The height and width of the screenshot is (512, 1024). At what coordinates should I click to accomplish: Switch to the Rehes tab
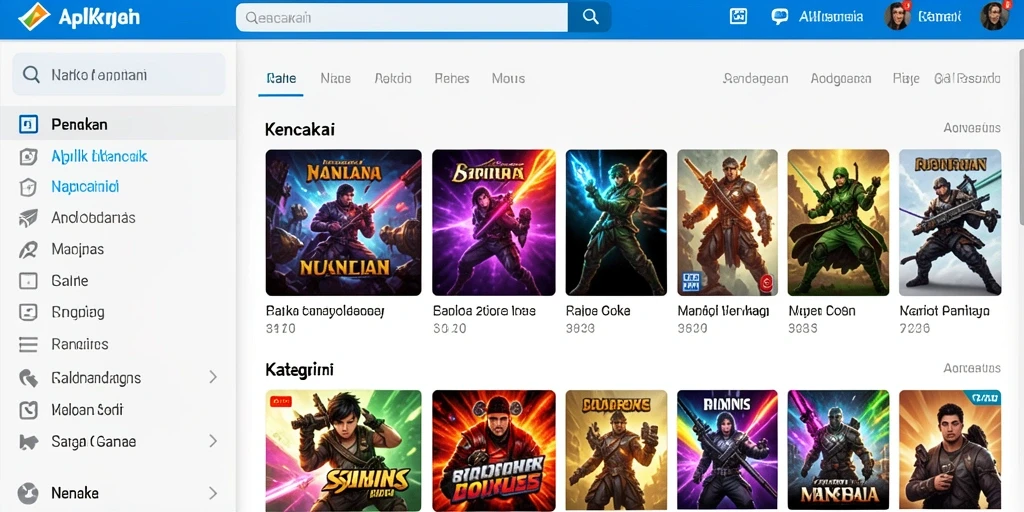point(452,78)
